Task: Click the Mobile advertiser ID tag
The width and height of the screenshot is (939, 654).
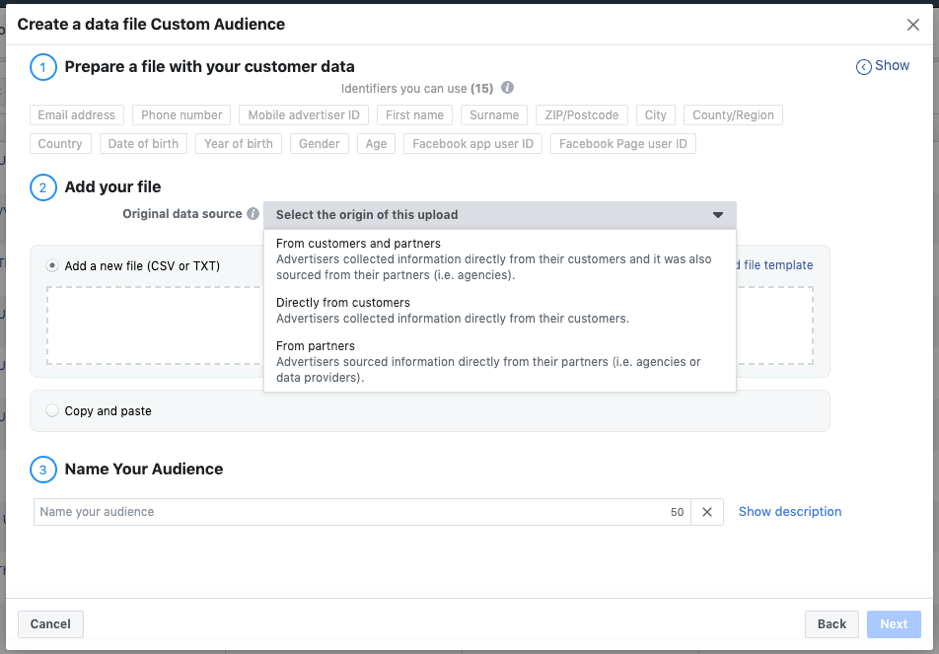Action: (304, 115)
